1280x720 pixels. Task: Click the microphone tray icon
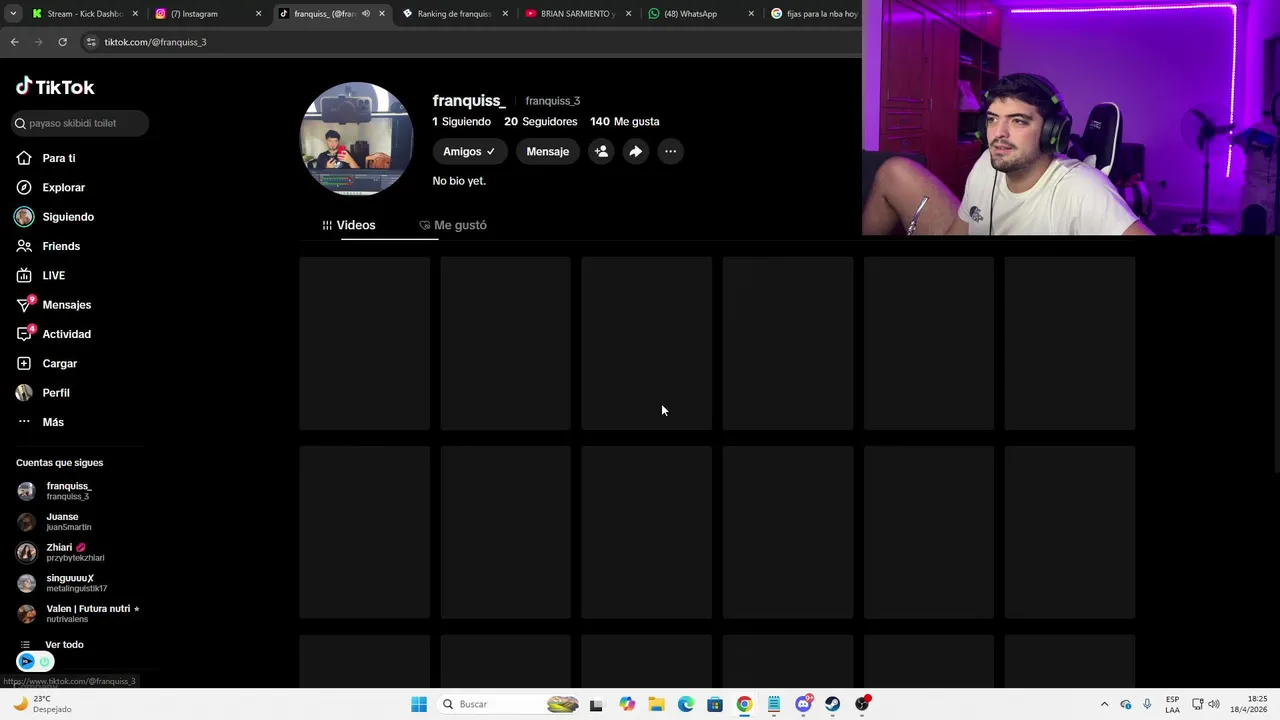click(x=1147, y=704)
